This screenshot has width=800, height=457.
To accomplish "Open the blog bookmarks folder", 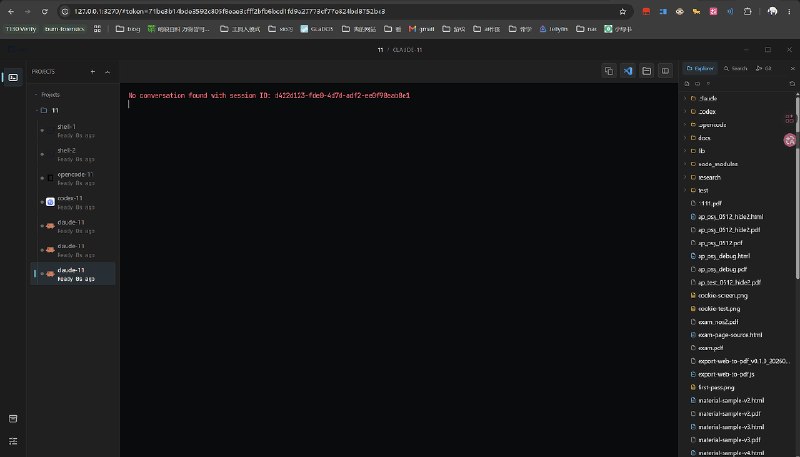I will 128,29.
